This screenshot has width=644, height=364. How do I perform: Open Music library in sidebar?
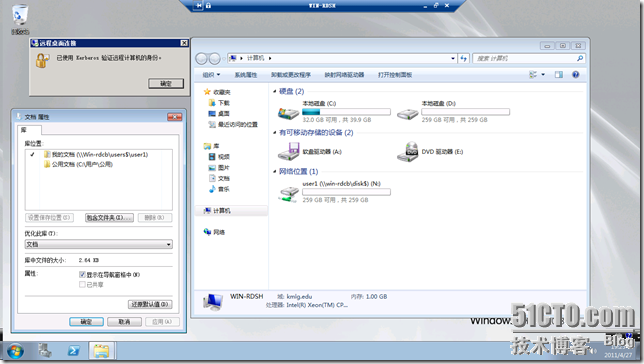219,189
